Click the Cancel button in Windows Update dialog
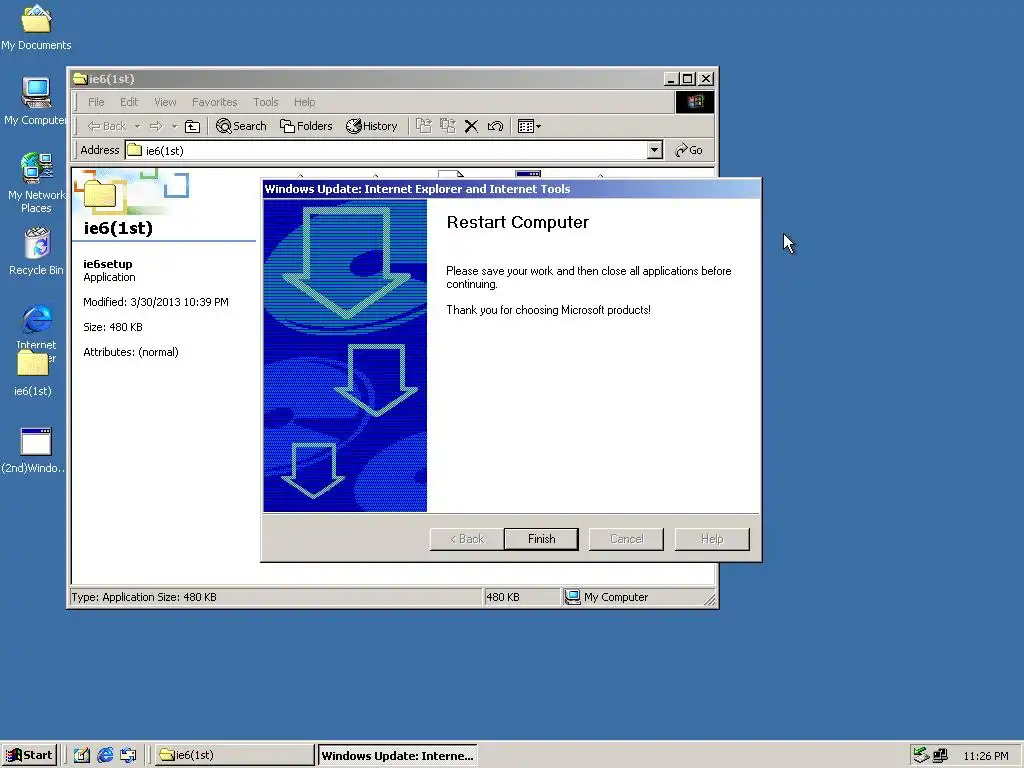This screenshot has width=1024, height=768. (626, 539)
